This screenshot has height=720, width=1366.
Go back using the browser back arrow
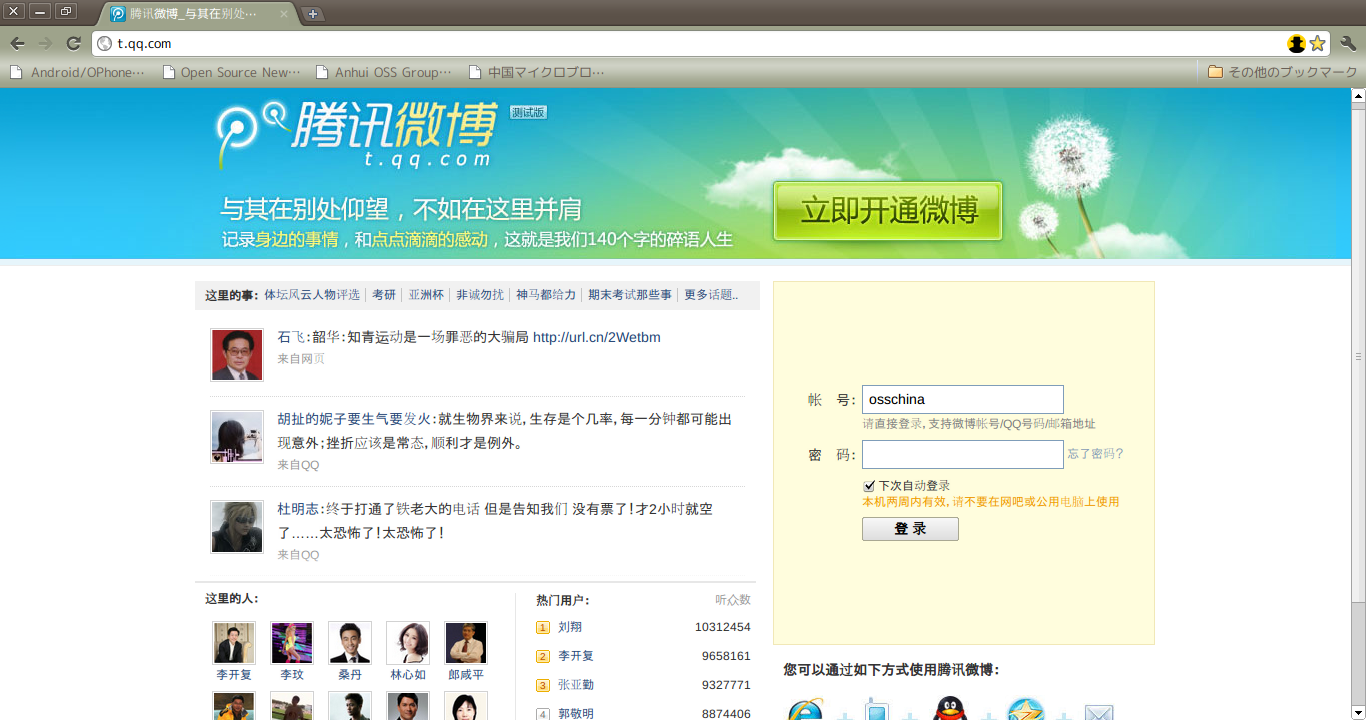pos(17,43)
